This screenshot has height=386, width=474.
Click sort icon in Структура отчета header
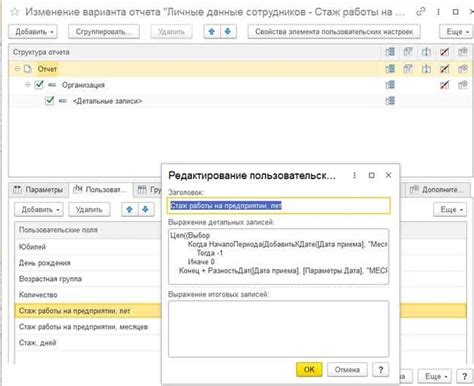(426, 52)
